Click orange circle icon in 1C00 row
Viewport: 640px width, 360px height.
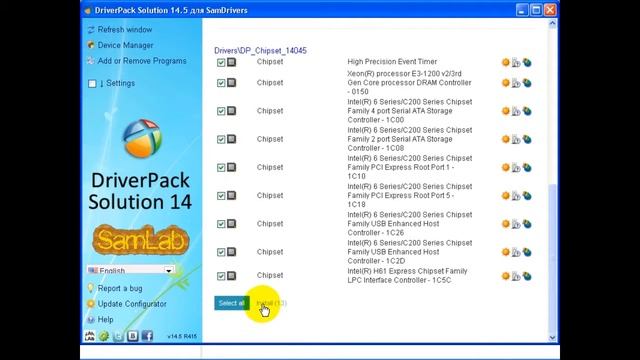(x=505, y=111)
